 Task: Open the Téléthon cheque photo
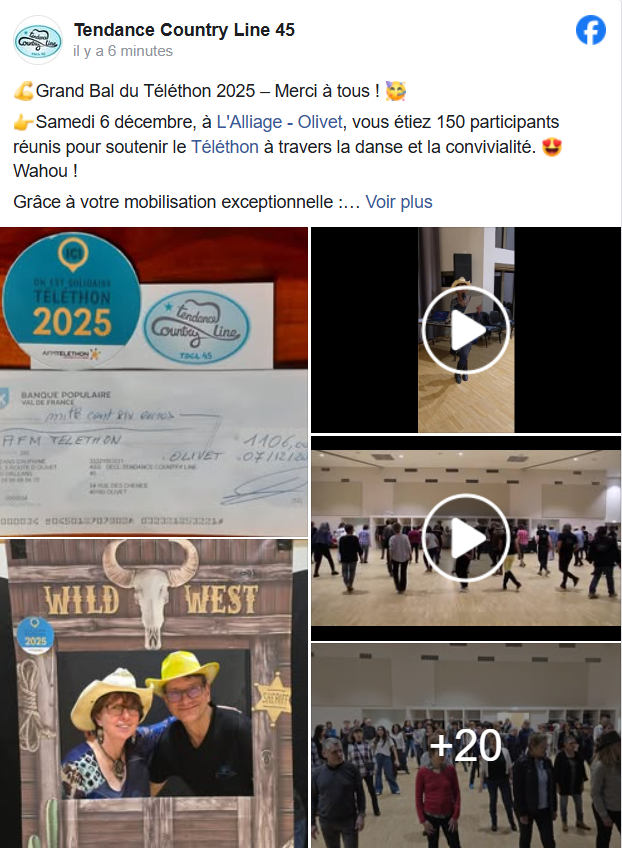tap(154, 381)
